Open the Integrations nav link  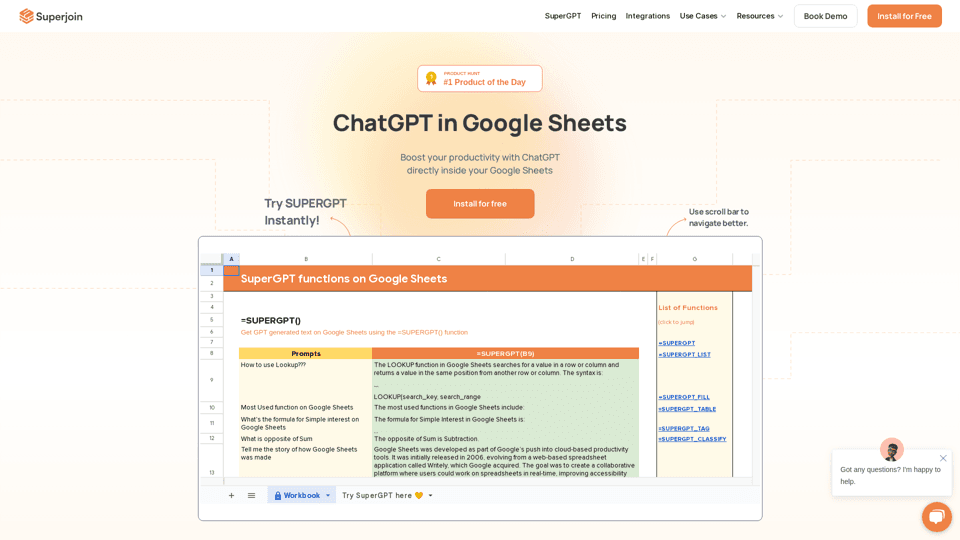[x=647, y=16]
